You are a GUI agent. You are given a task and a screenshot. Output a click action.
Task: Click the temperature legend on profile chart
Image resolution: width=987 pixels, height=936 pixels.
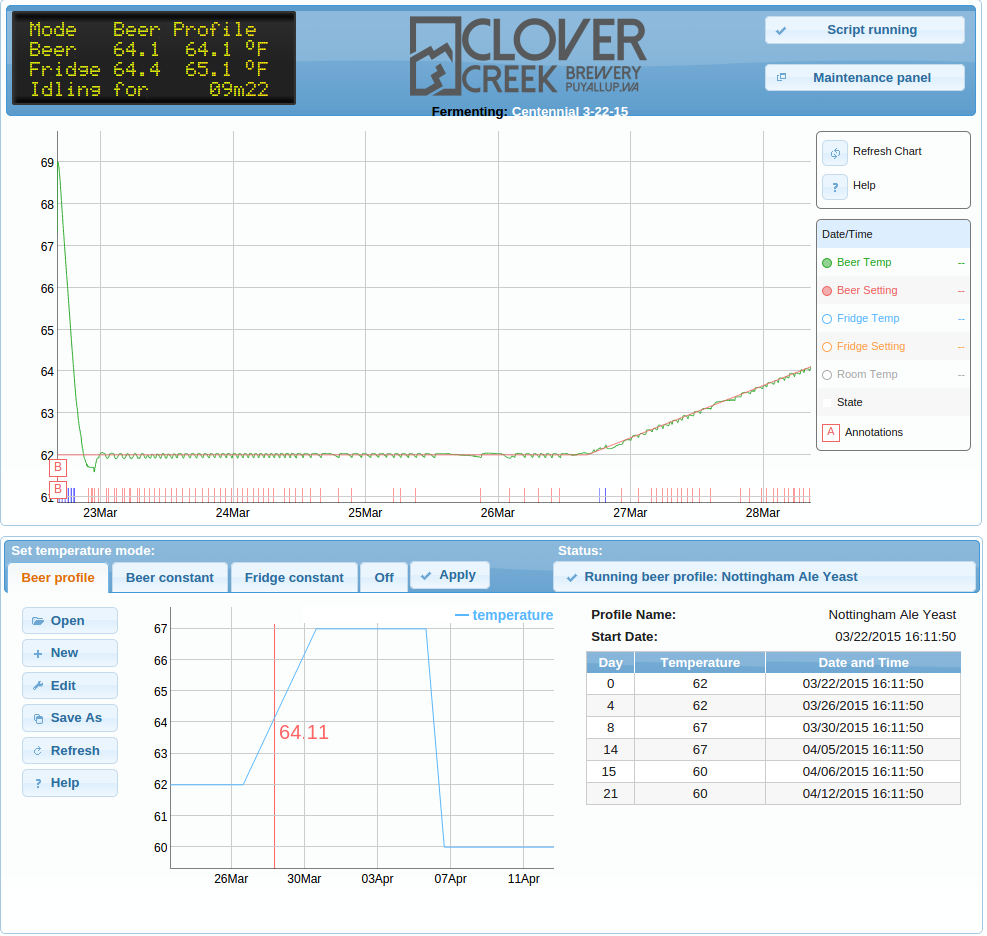point(504,616)
